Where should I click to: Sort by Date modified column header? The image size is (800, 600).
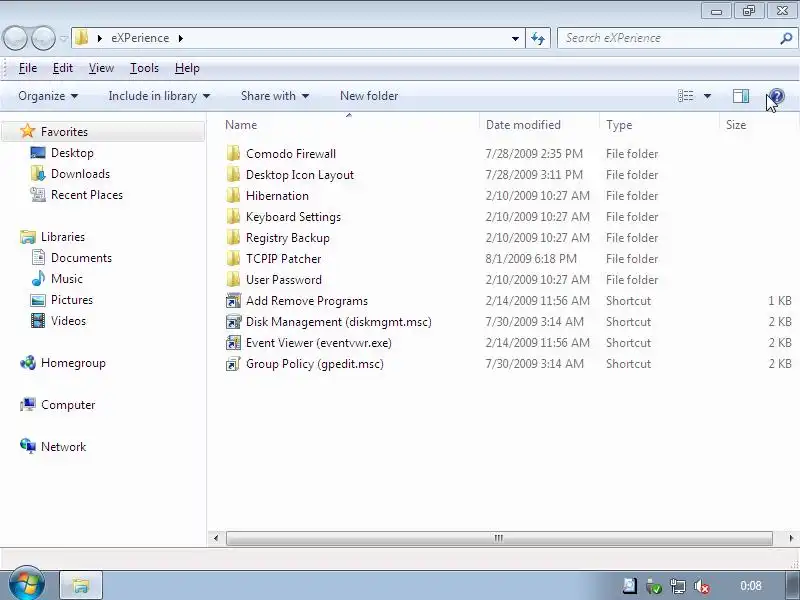click(x=540, y=125)
